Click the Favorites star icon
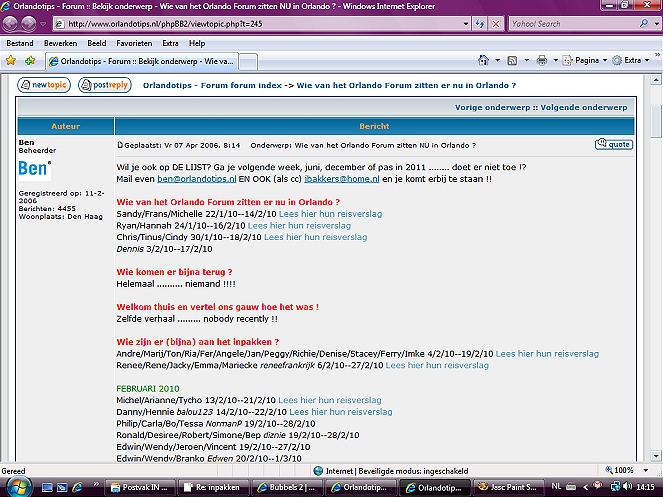This screenshot has height=497, width=663. tap(11, 60)
